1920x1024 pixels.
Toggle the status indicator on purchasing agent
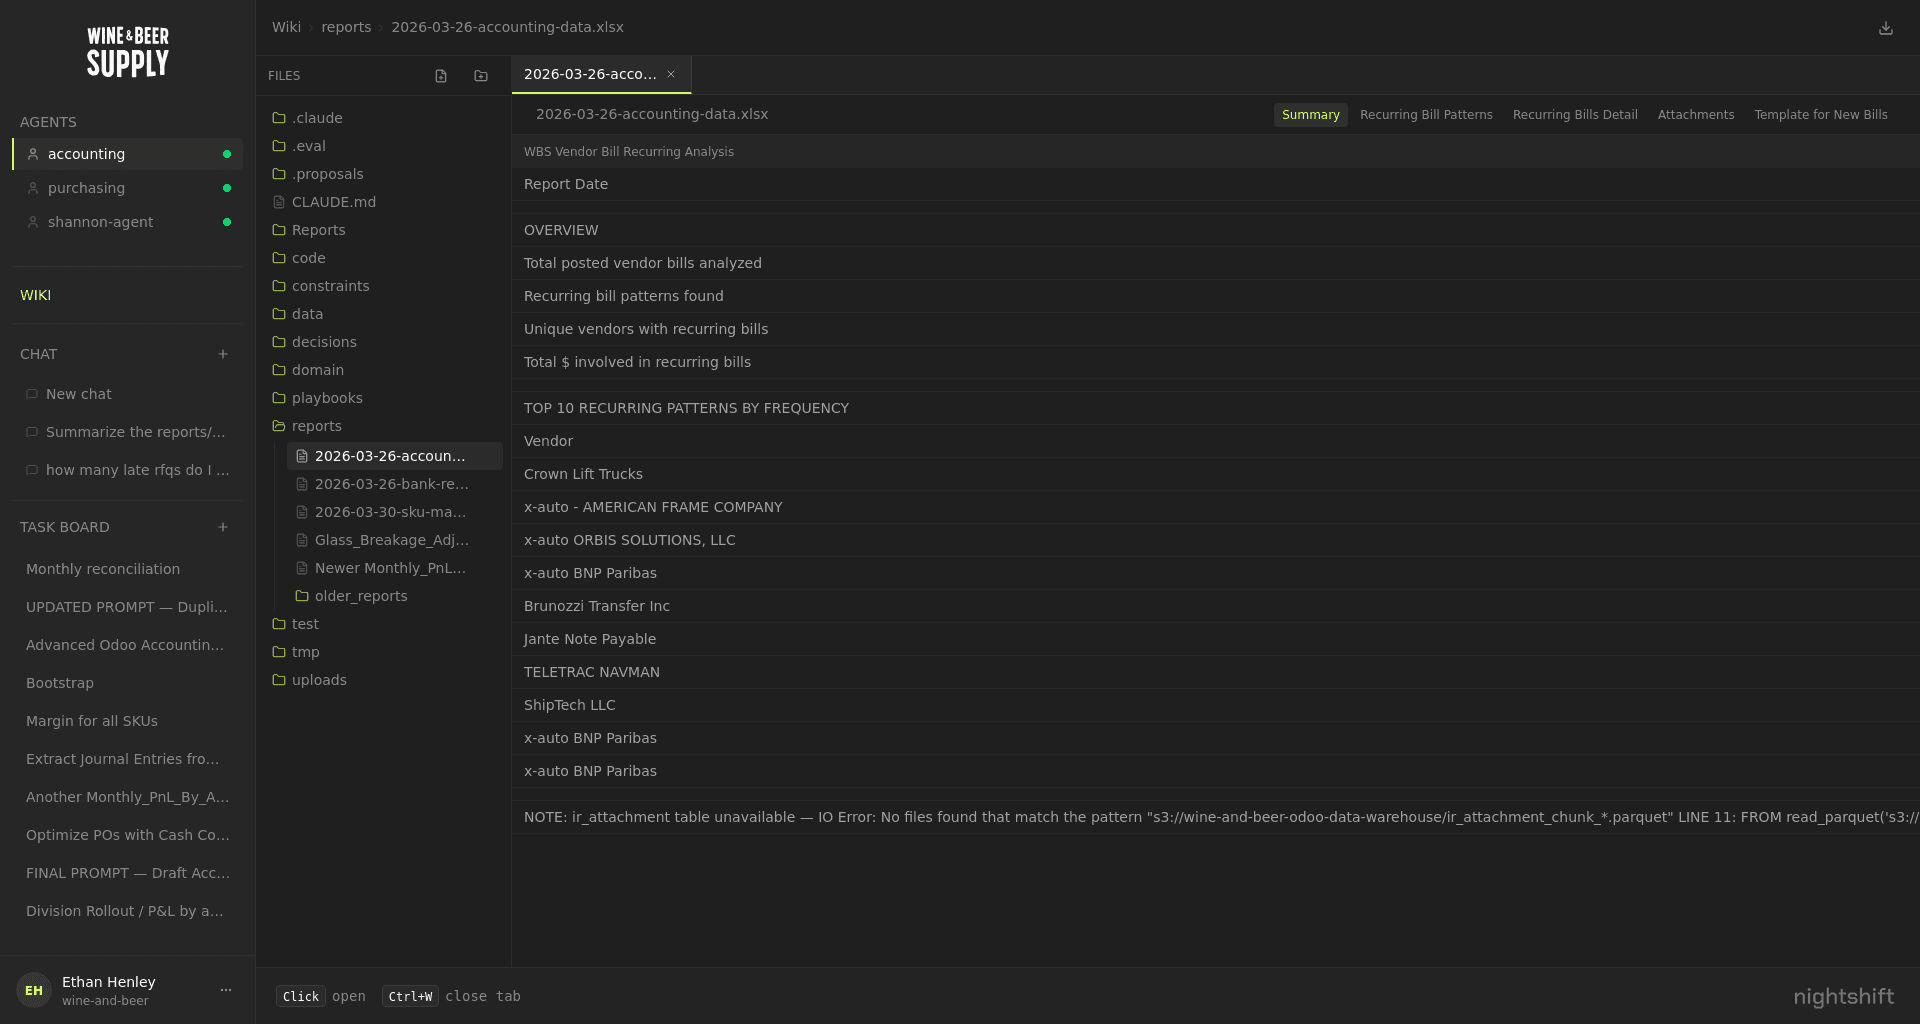click(227, 188)
